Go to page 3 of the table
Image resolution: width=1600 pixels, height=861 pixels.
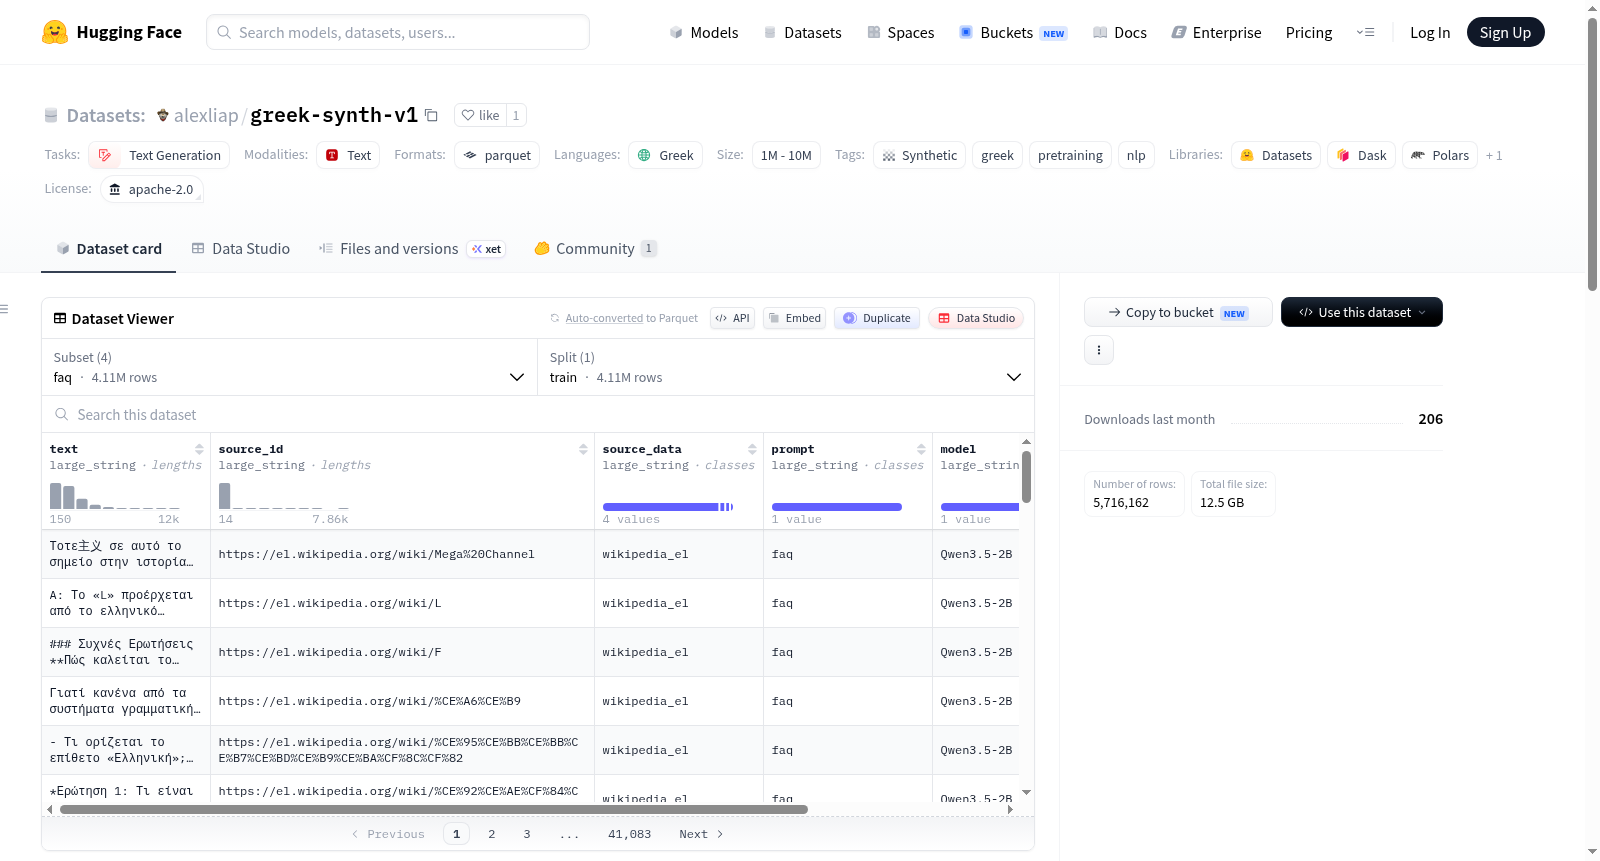527,834
